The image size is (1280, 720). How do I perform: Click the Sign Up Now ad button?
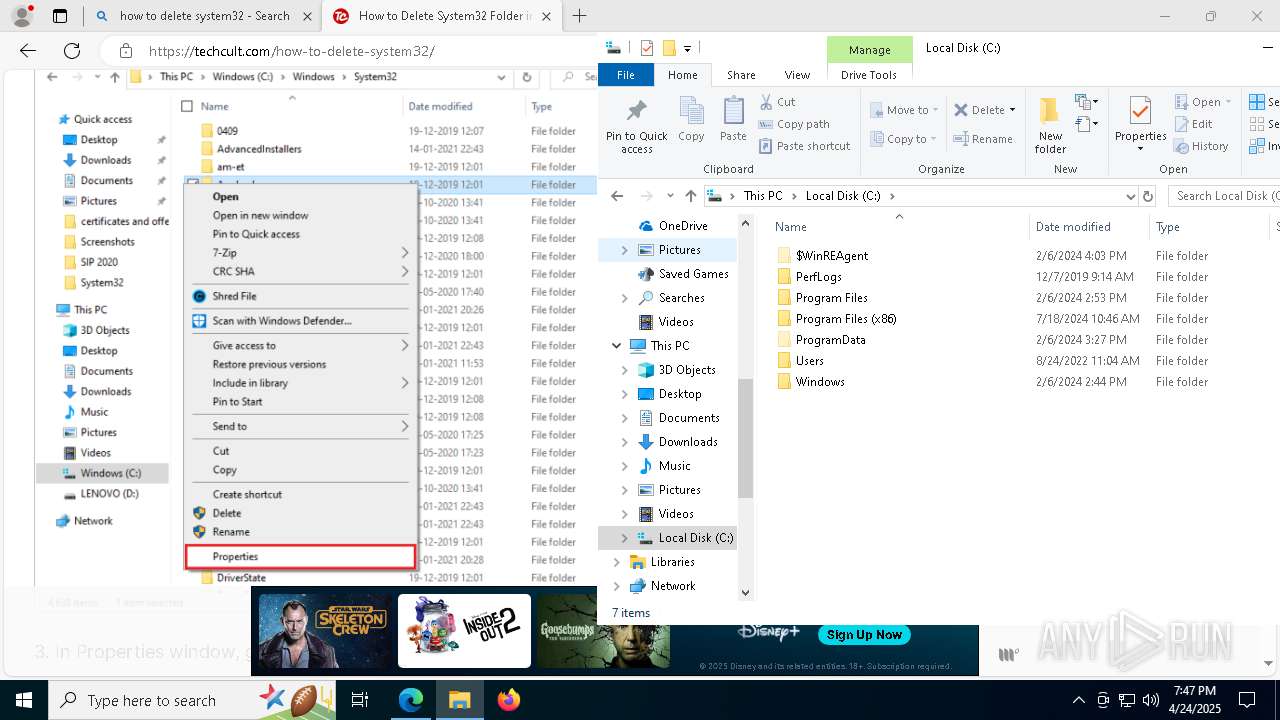864,635
